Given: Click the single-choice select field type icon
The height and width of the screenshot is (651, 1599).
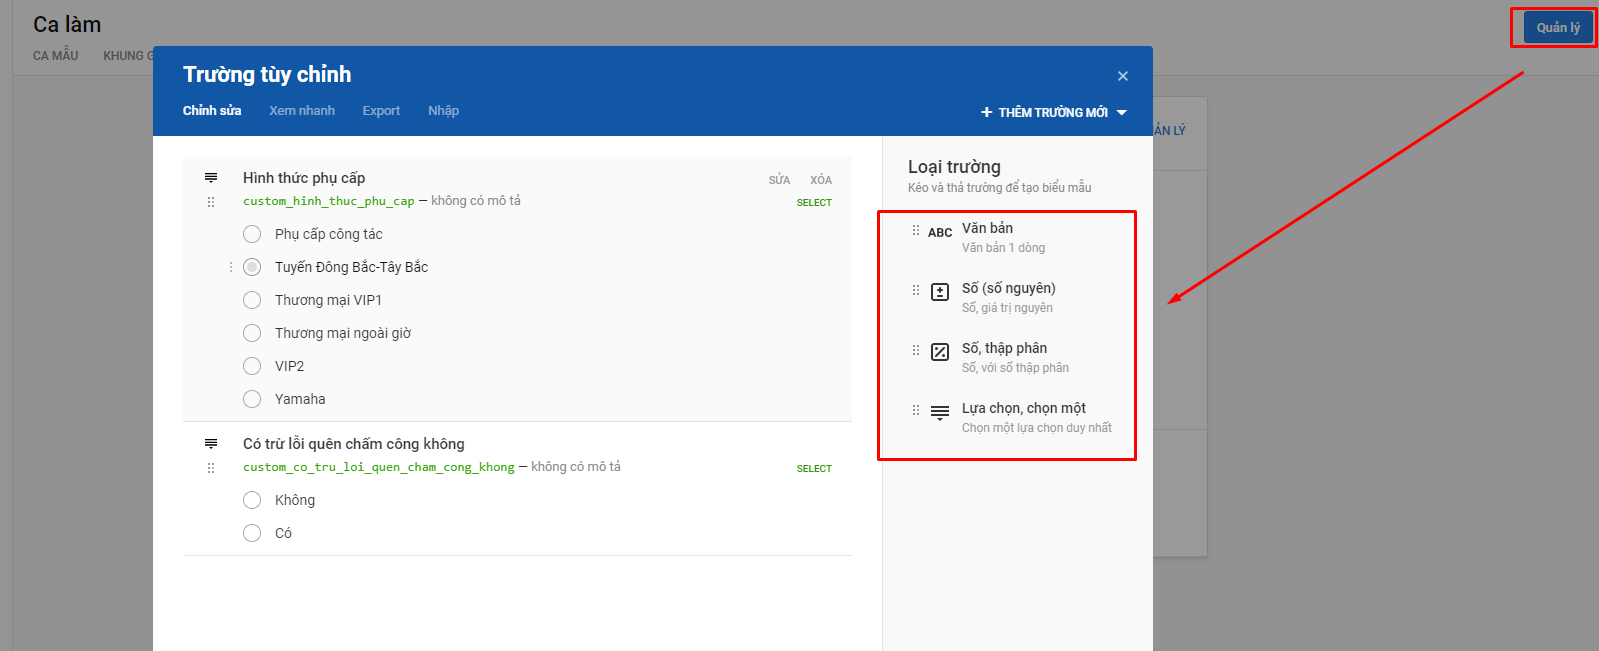Looking at the screenshot, I should pos(940,412).
